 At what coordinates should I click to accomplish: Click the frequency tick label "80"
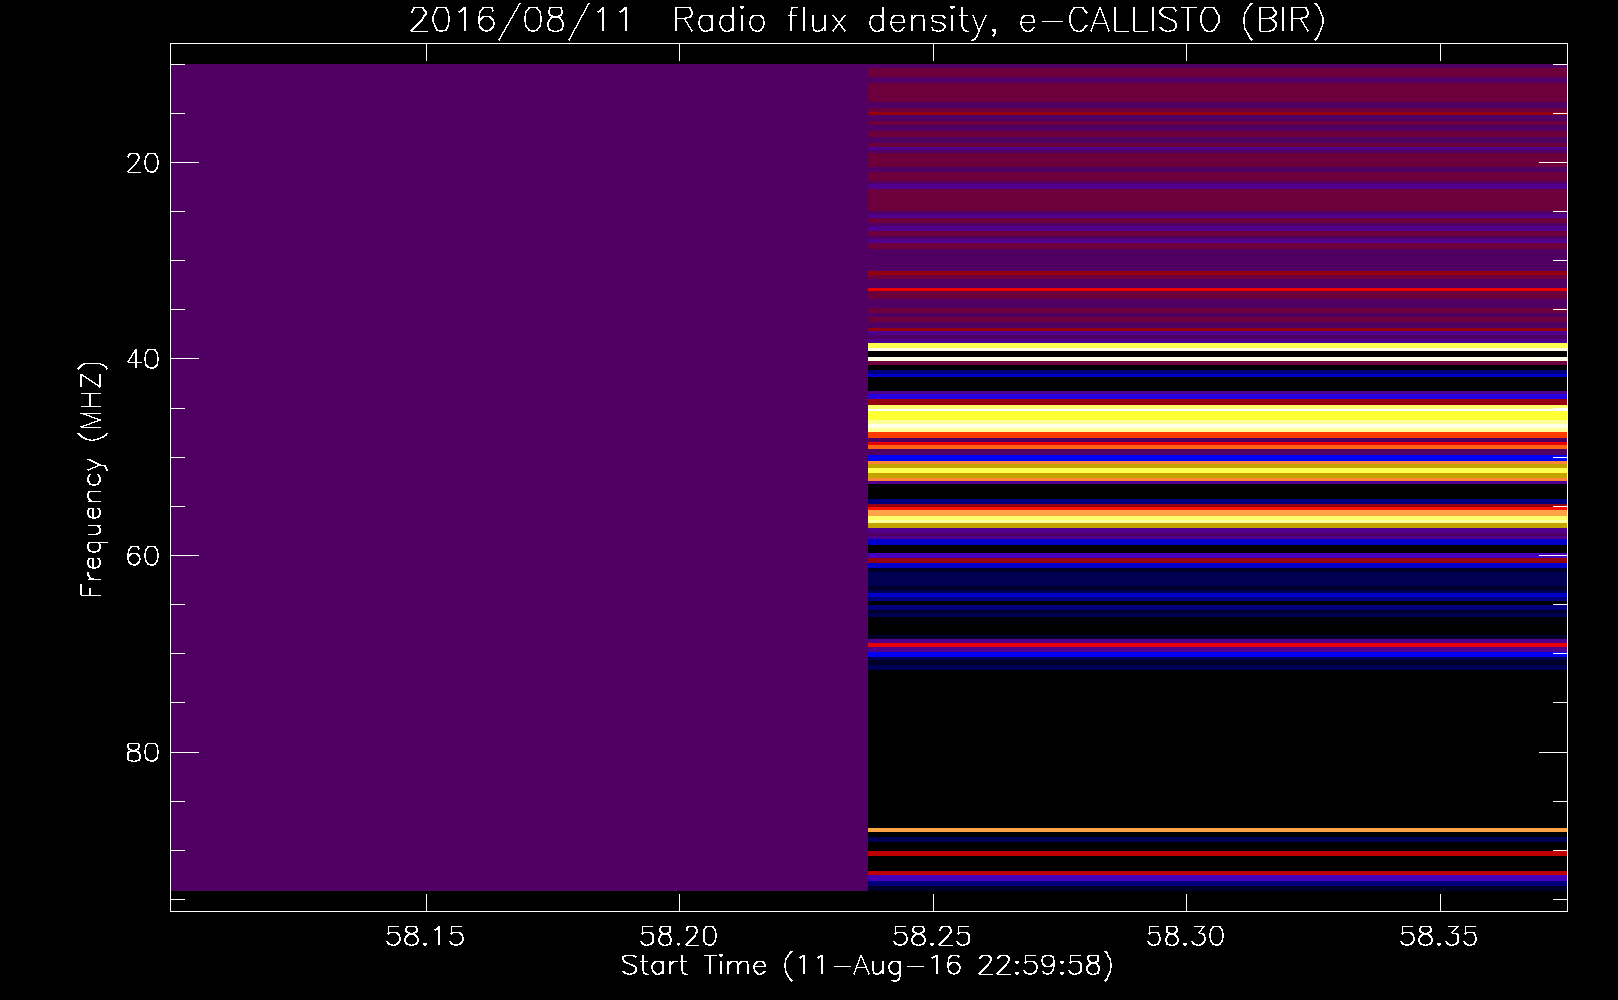point(144,752)
